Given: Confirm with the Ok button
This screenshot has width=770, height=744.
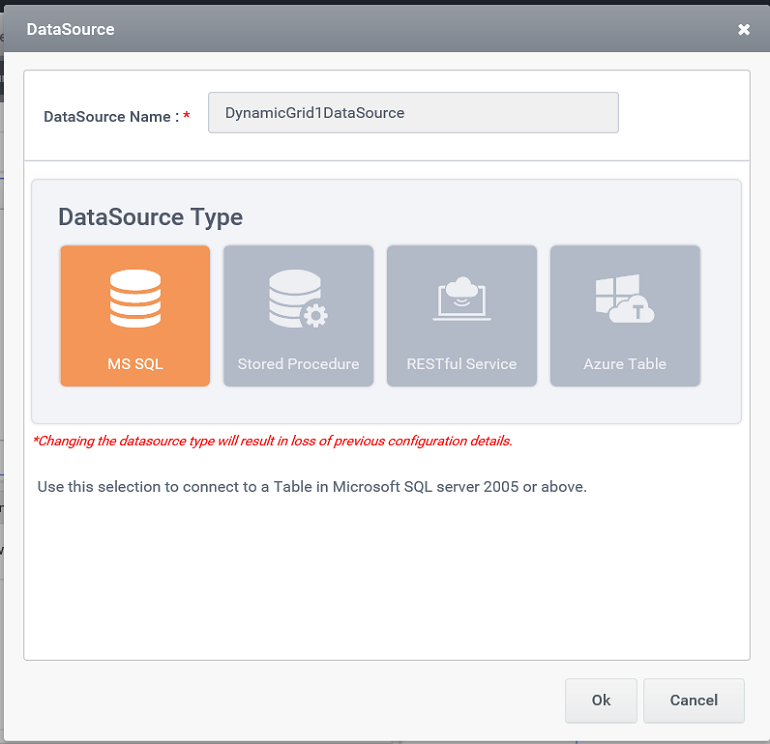Looking at the screenshot, I should [601, 700].
